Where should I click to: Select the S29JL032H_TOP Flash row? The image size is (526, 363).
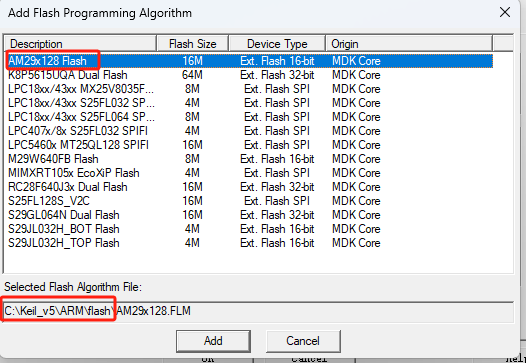250,243
